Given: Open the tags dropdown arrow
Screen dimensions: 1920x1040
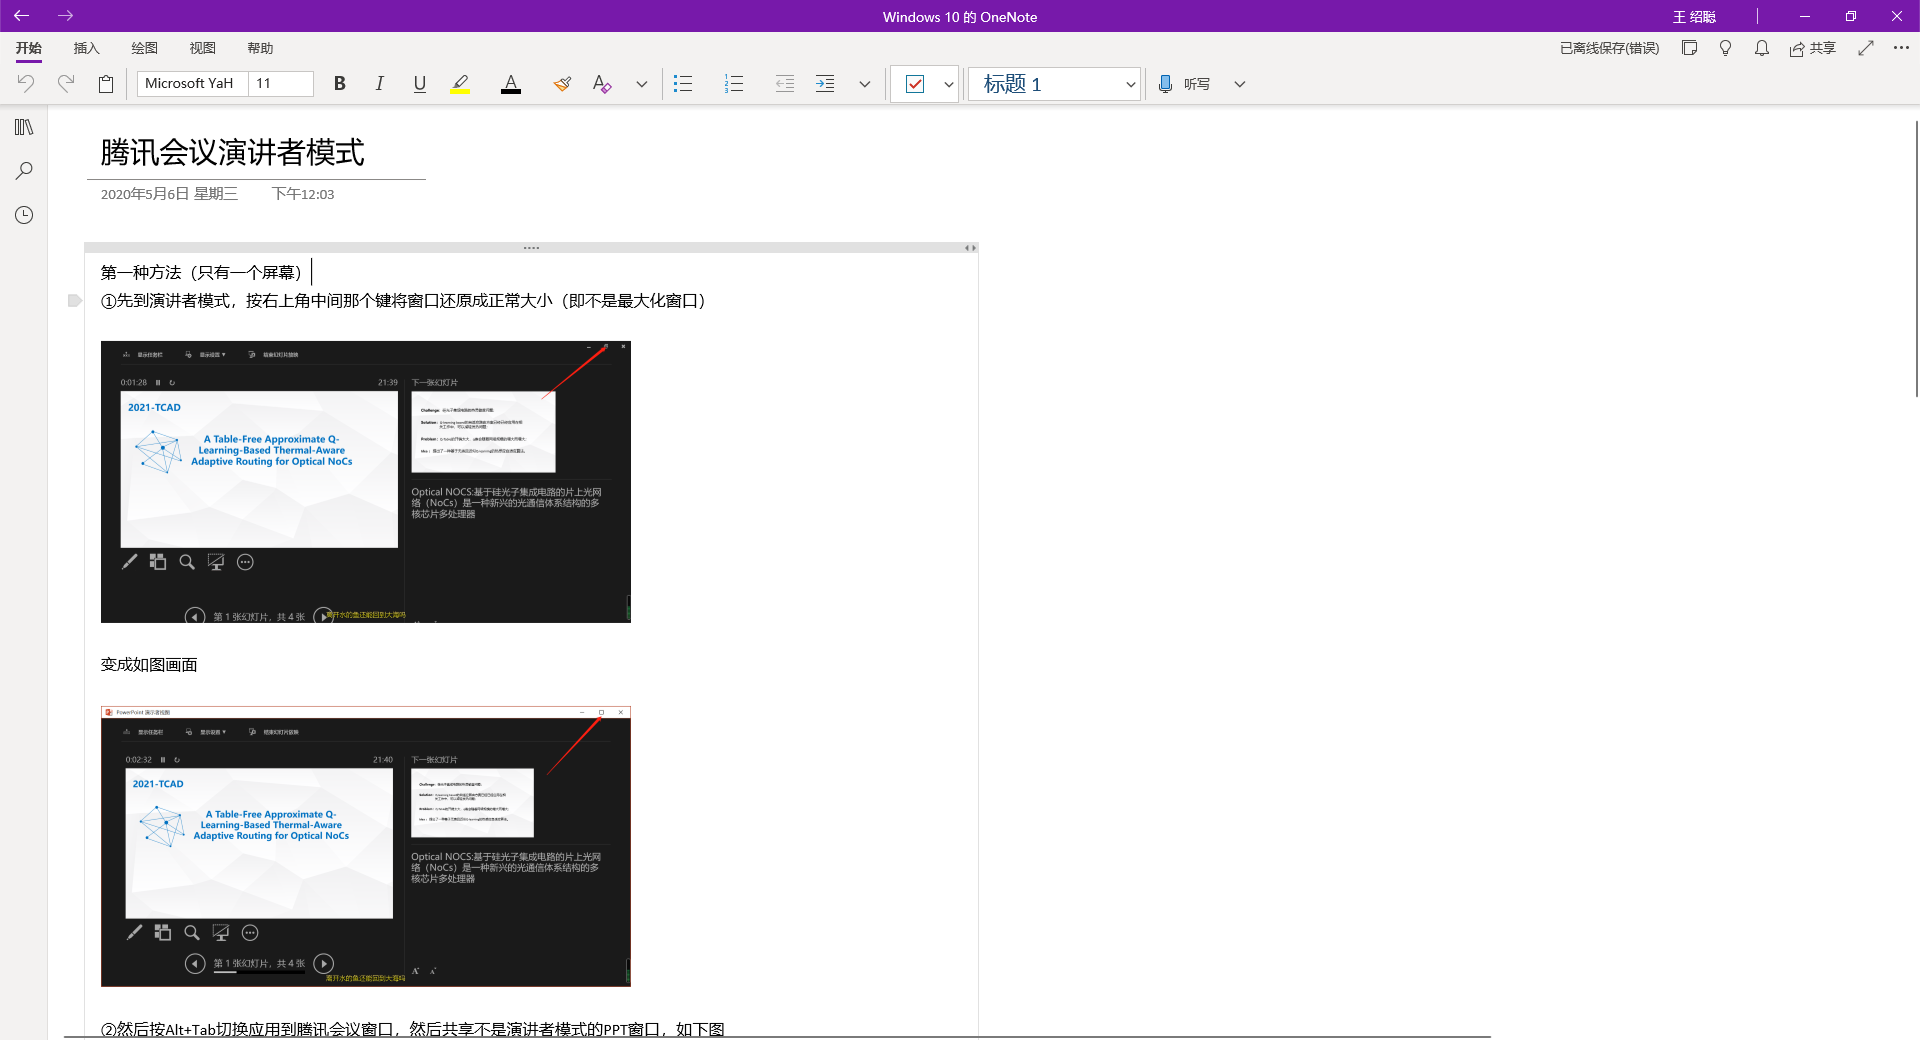Looking at the screenshot, I should coord(948,84).
